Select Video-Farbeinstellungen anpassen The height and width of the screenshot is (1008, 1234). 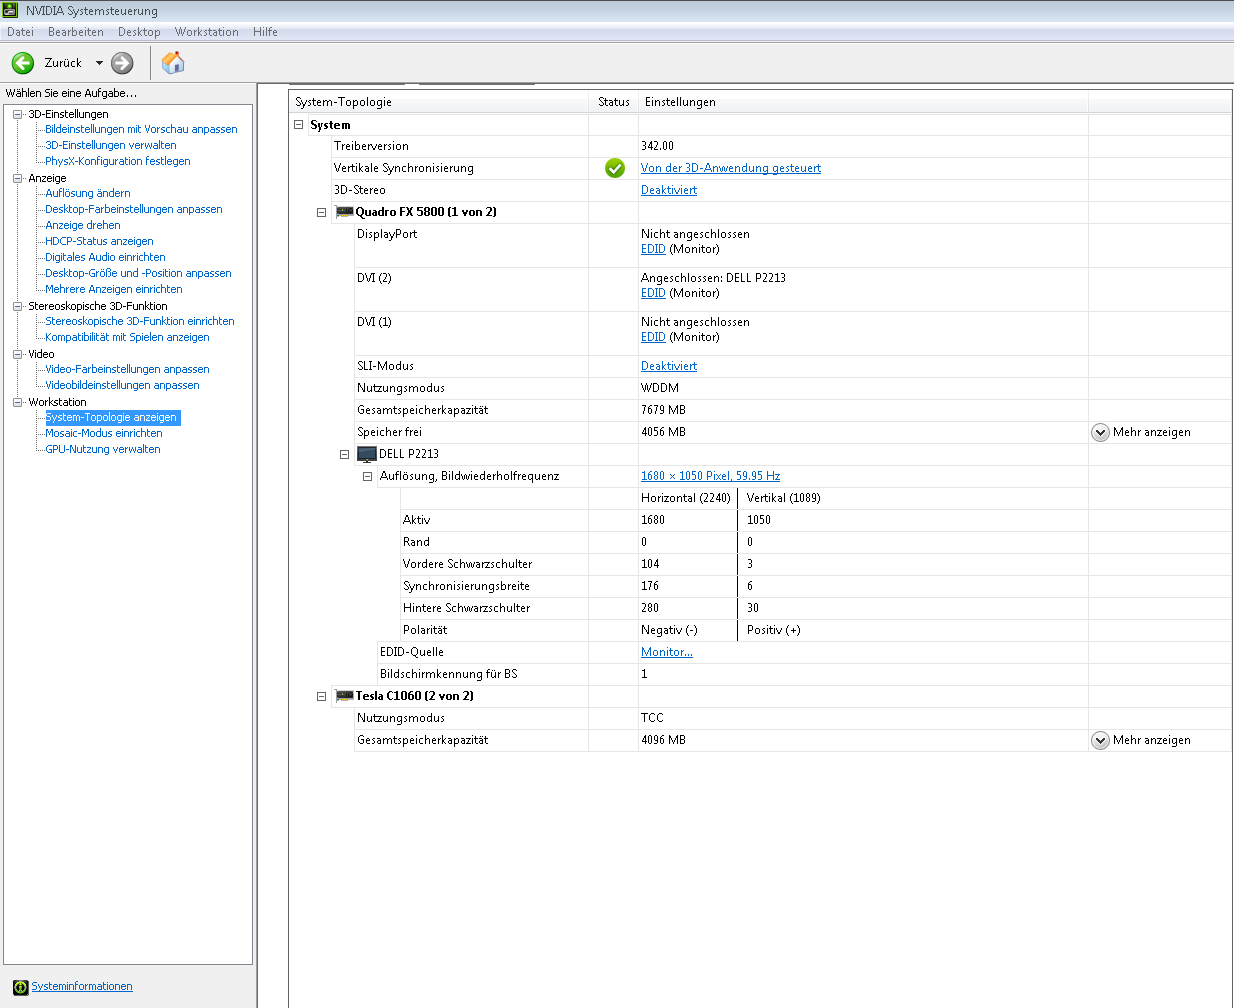pos(127,369)
